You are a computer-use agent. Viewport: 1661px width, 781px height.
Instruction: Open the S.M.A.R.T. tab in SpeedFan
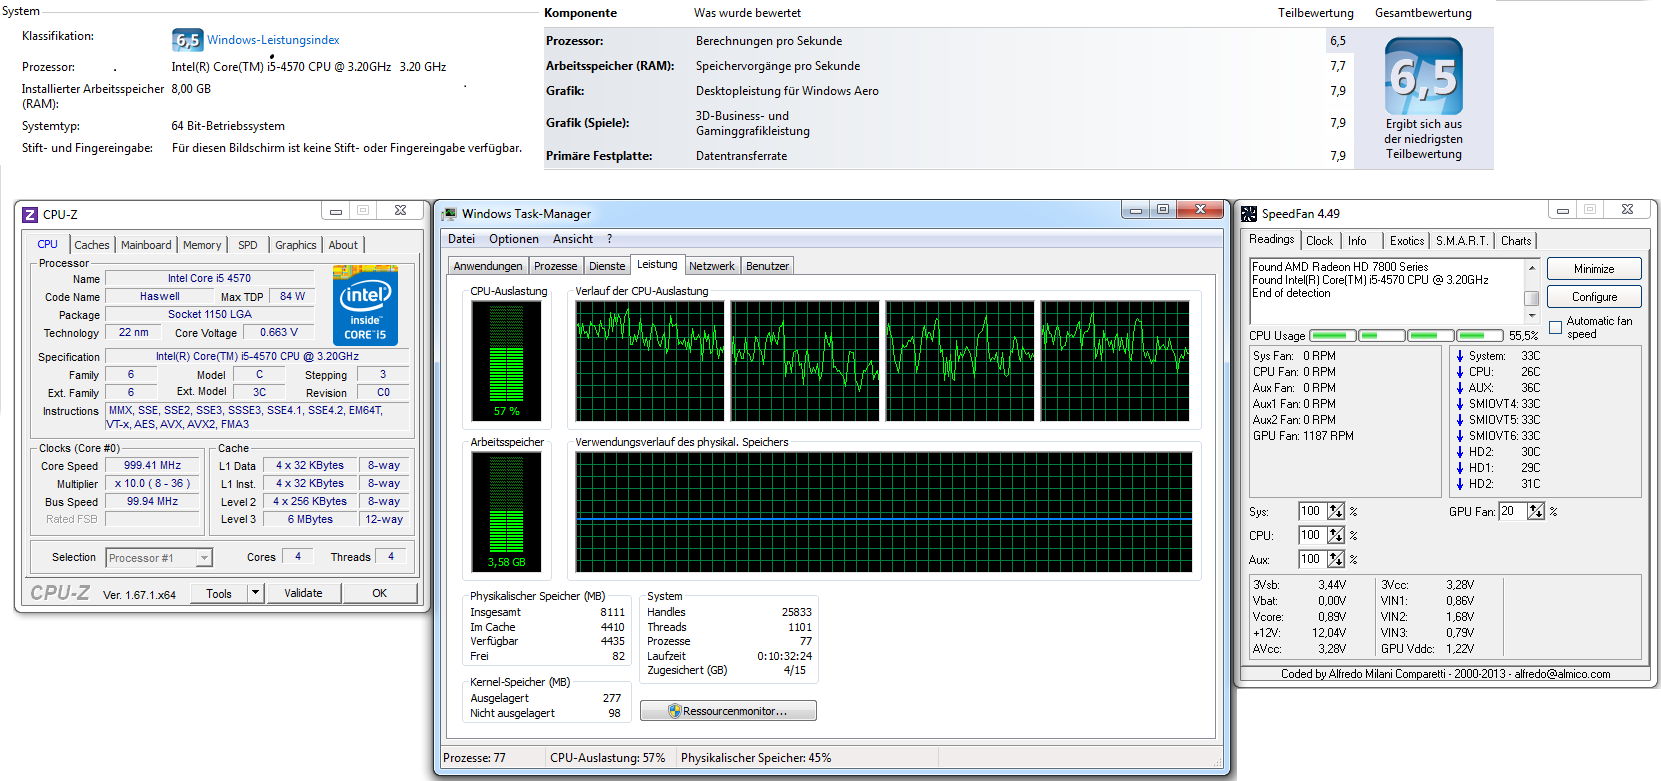tap(1462, 241)
